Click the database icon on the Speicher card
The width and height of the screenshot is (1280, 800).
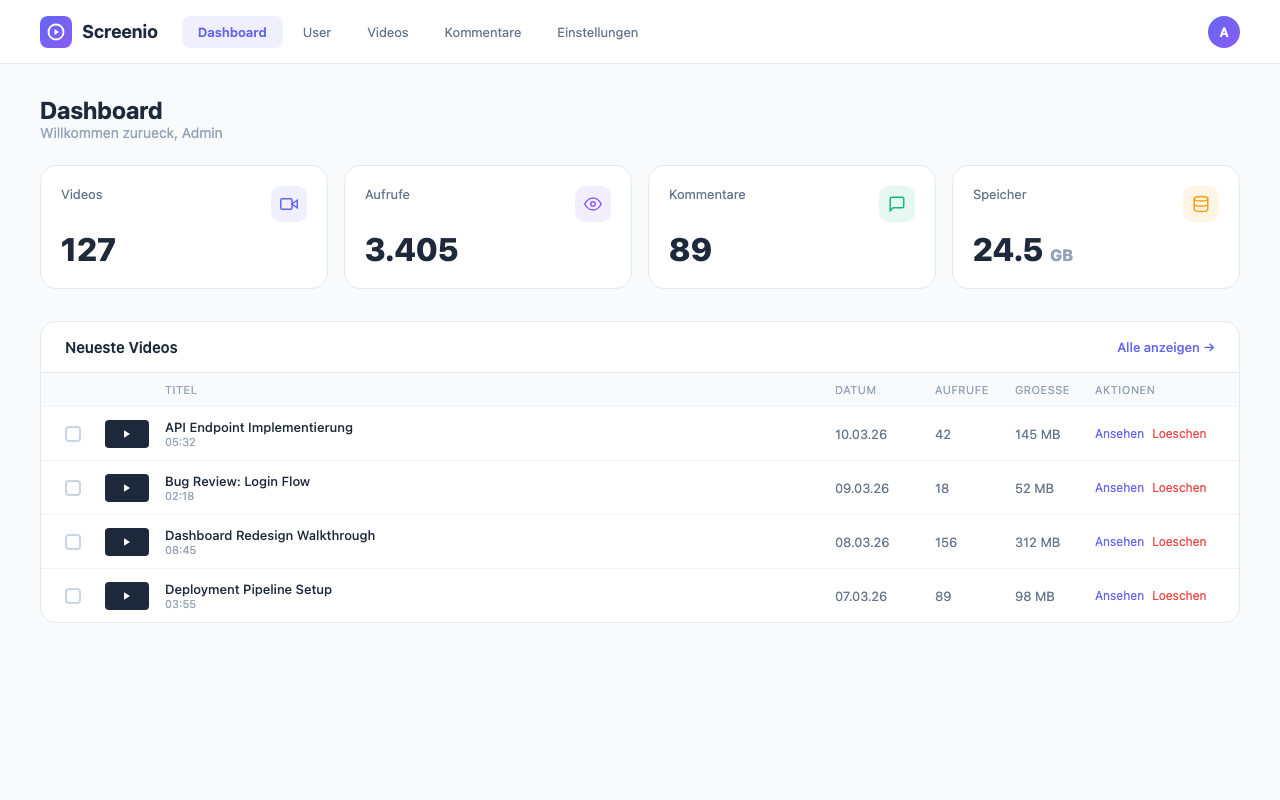1201,204
